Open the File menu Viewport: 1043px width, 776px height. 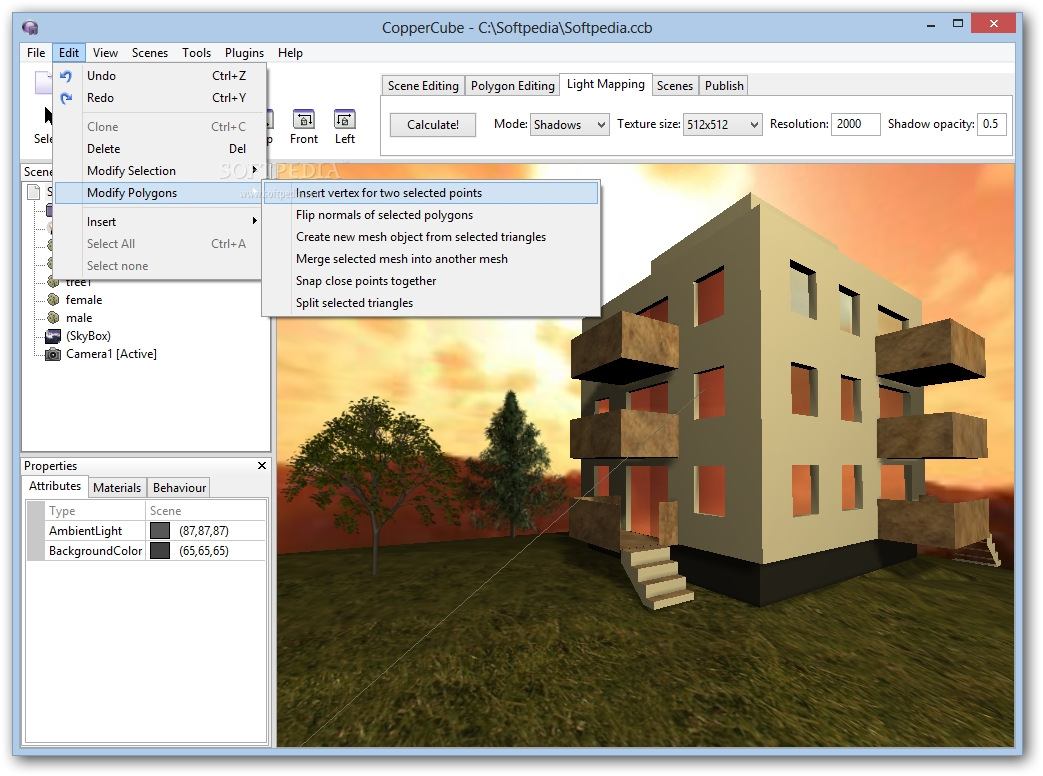coord(36,53)
